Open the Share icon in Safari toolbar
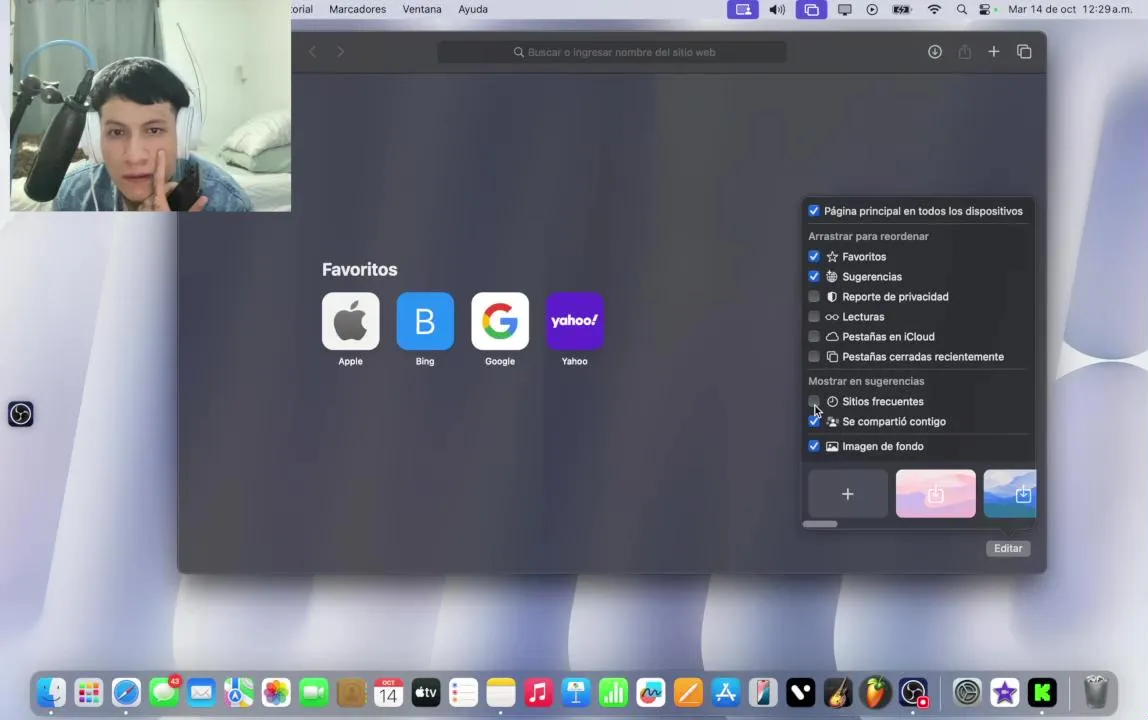This screenshot has width=1148, height=720. (965, 52)
